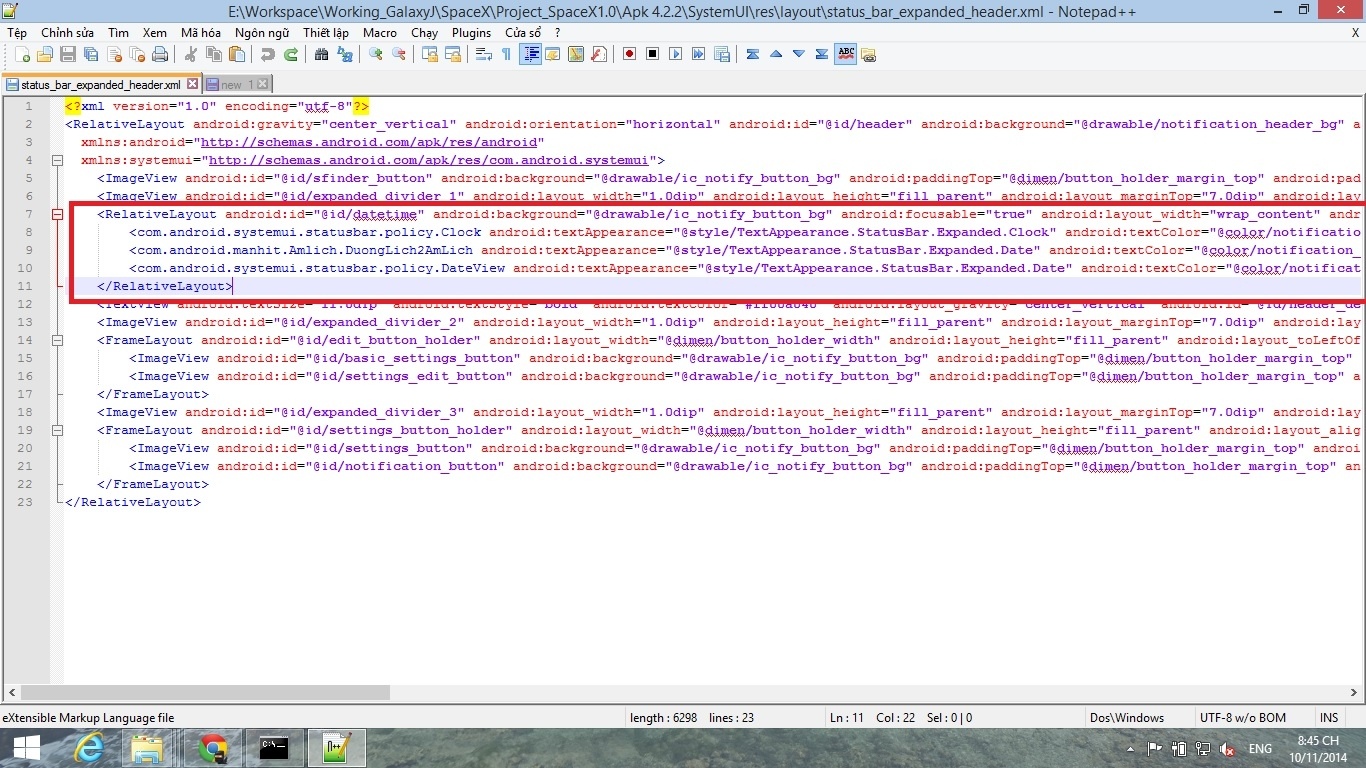Play back the recorded macro icon
1366x768 pixels.
(676, 54)
